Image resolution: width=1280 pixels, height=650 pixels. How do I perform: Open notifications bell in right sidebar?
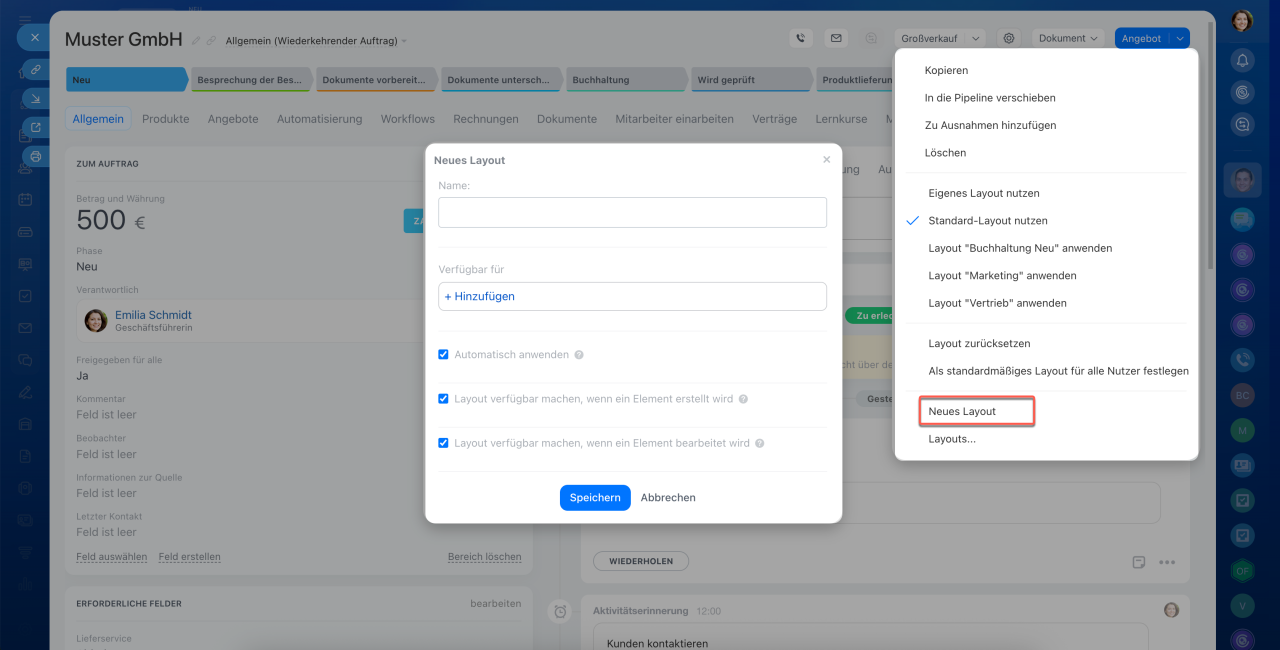coord(1242,60)
